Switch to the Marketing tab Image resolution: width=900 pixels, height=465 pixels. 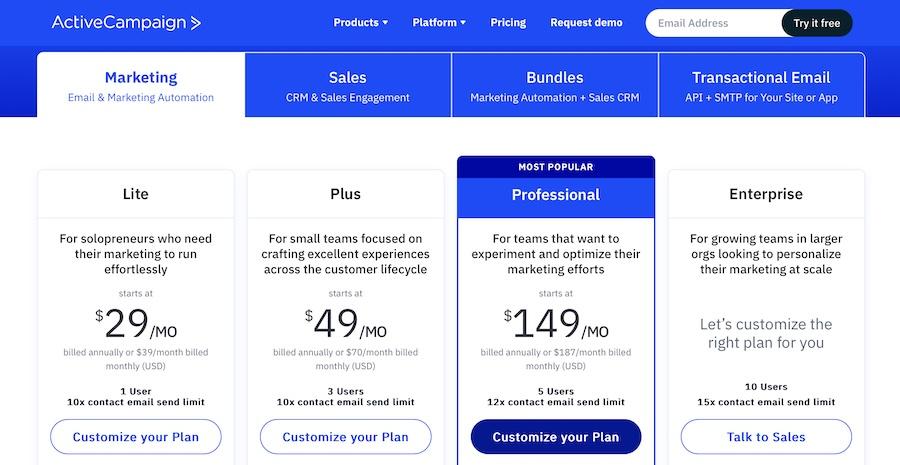coord(141,85)
